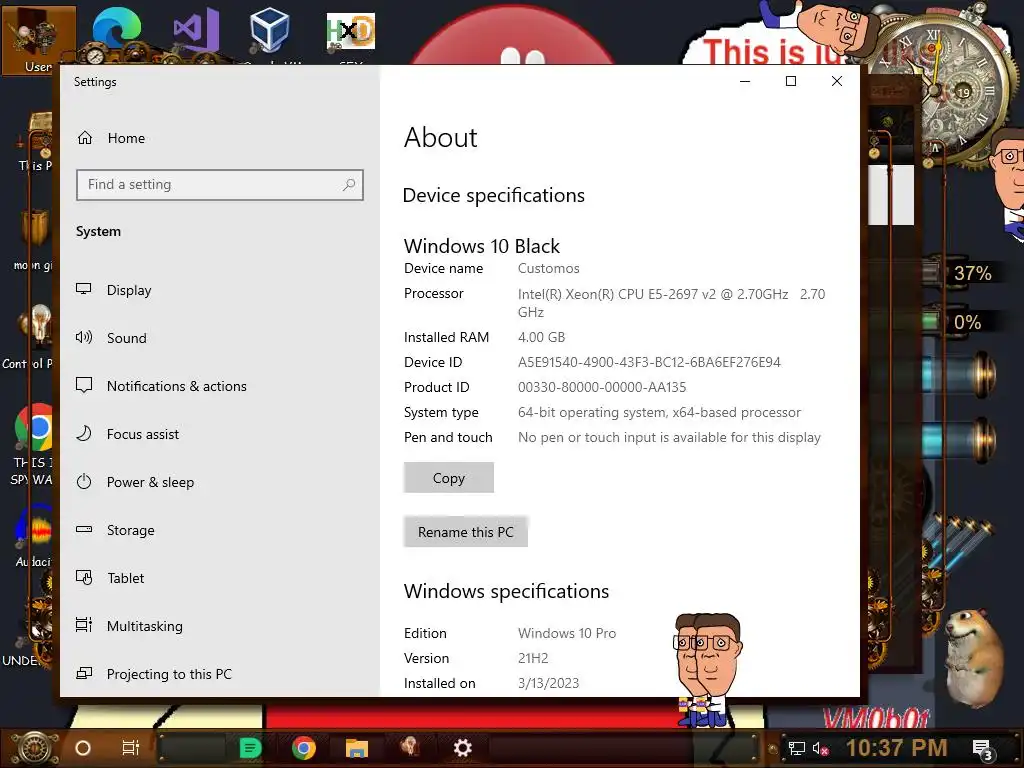This screenshot has width=1024, height=768.
Task: Click the Copy button under device specifications
Action: coord(449,478)
